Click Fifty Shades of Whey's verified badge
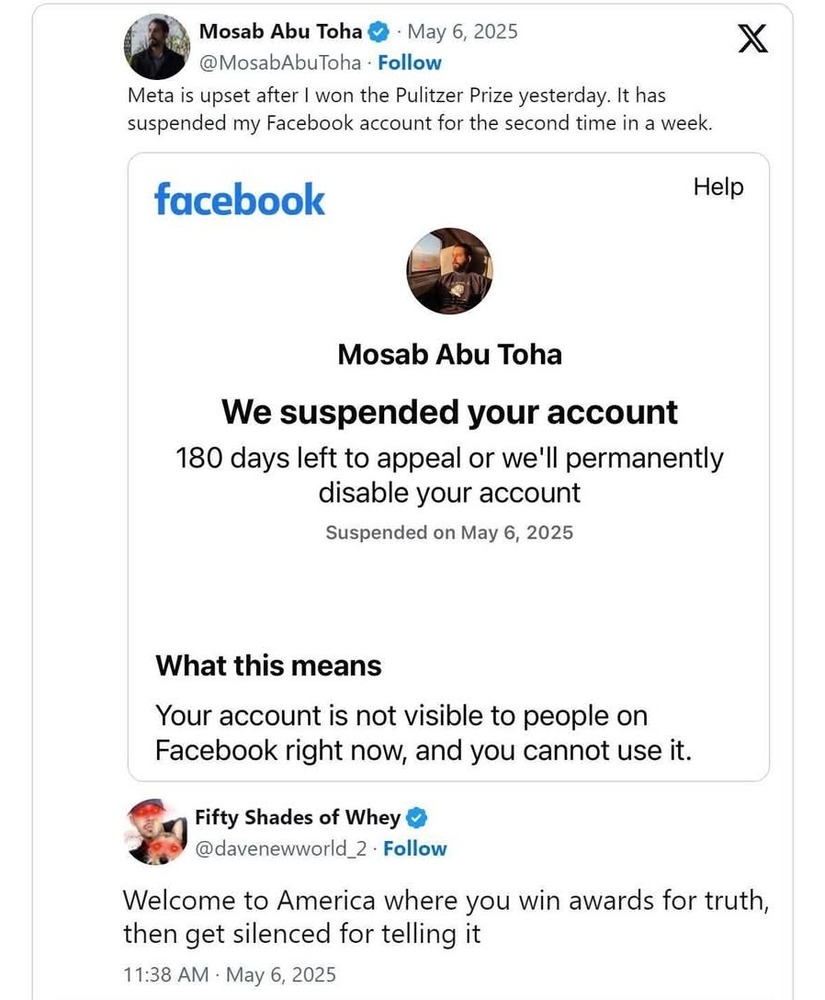Screen dimensions: 825x1000 click(416, 817)
